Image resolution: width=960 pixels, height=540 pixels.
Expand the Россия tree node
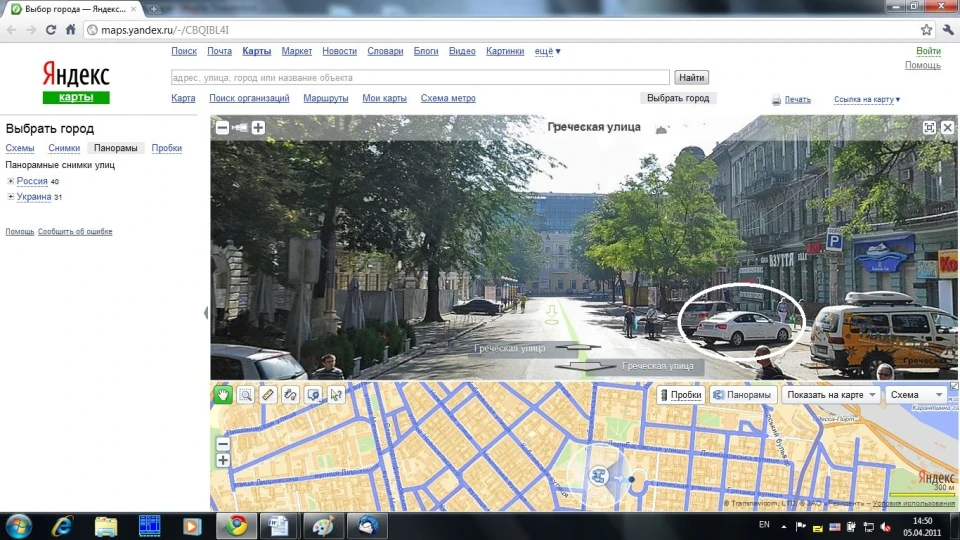click(10, 181)
